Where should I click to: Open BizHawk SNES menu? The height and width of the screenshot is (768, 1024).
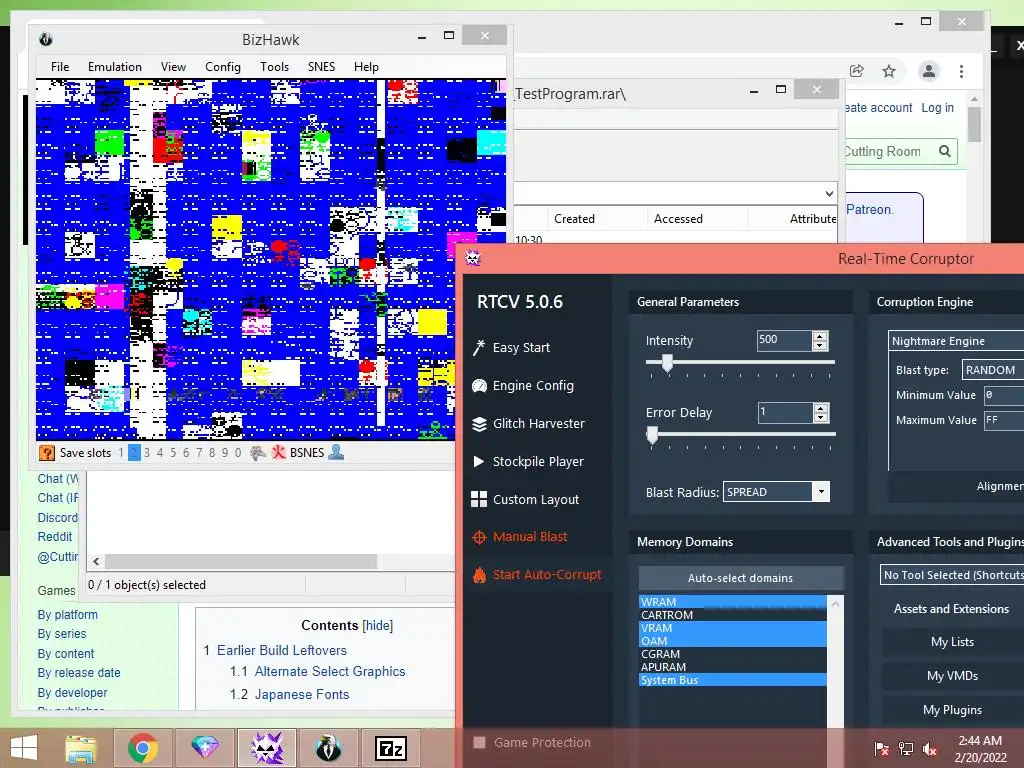pos(321,67)
